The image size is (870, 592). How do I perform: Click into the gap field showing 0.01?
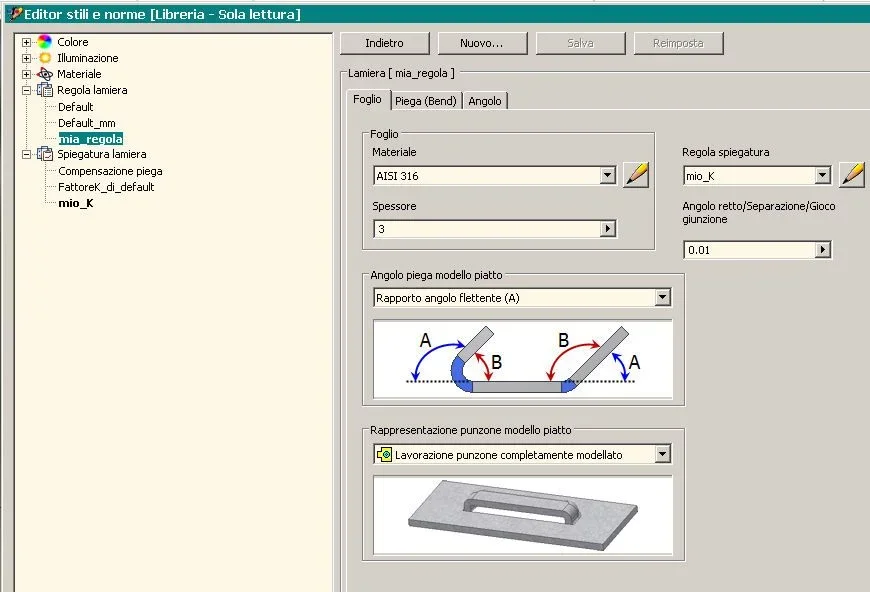click(x=750, y=250)
